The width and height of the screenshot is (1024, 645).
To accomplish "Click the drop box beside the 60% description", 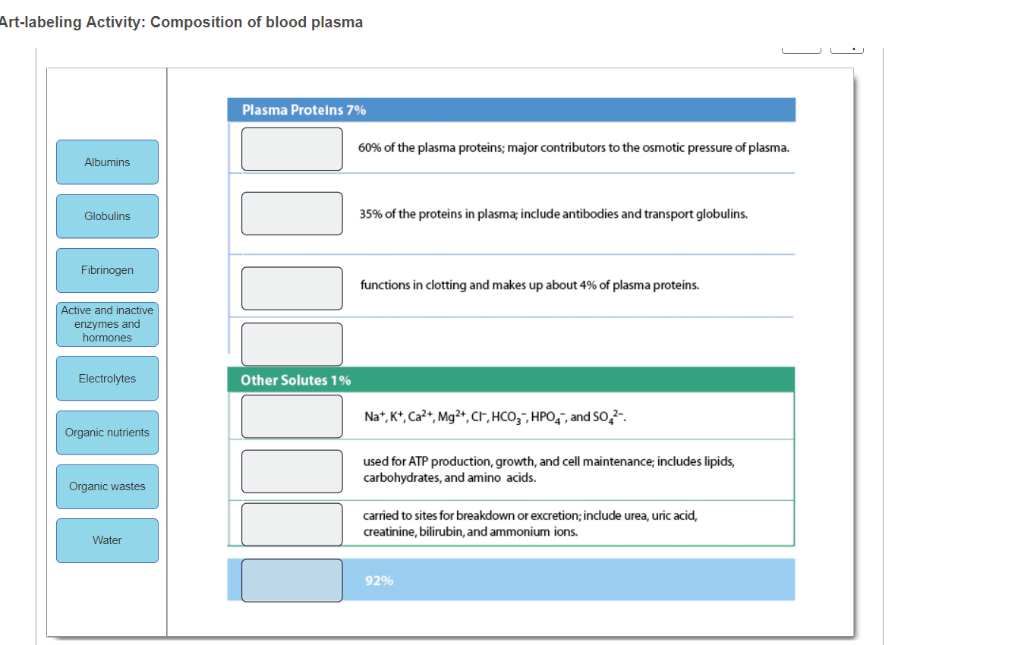I will point(291,148).
